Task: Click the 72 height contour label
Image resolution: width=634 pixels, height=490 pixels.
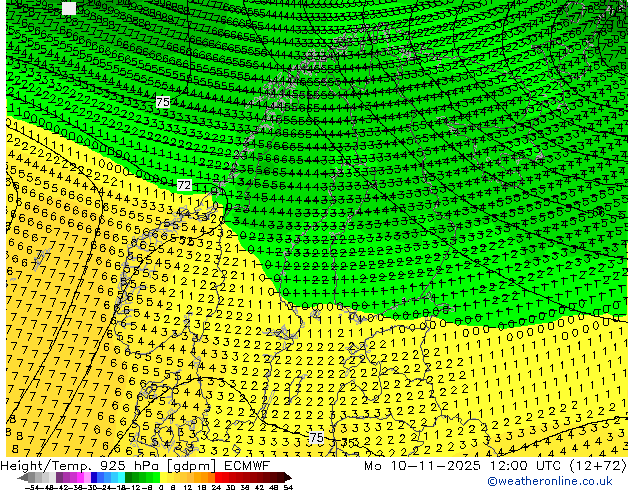Action: pyautogui.click(x=184, y=186)
